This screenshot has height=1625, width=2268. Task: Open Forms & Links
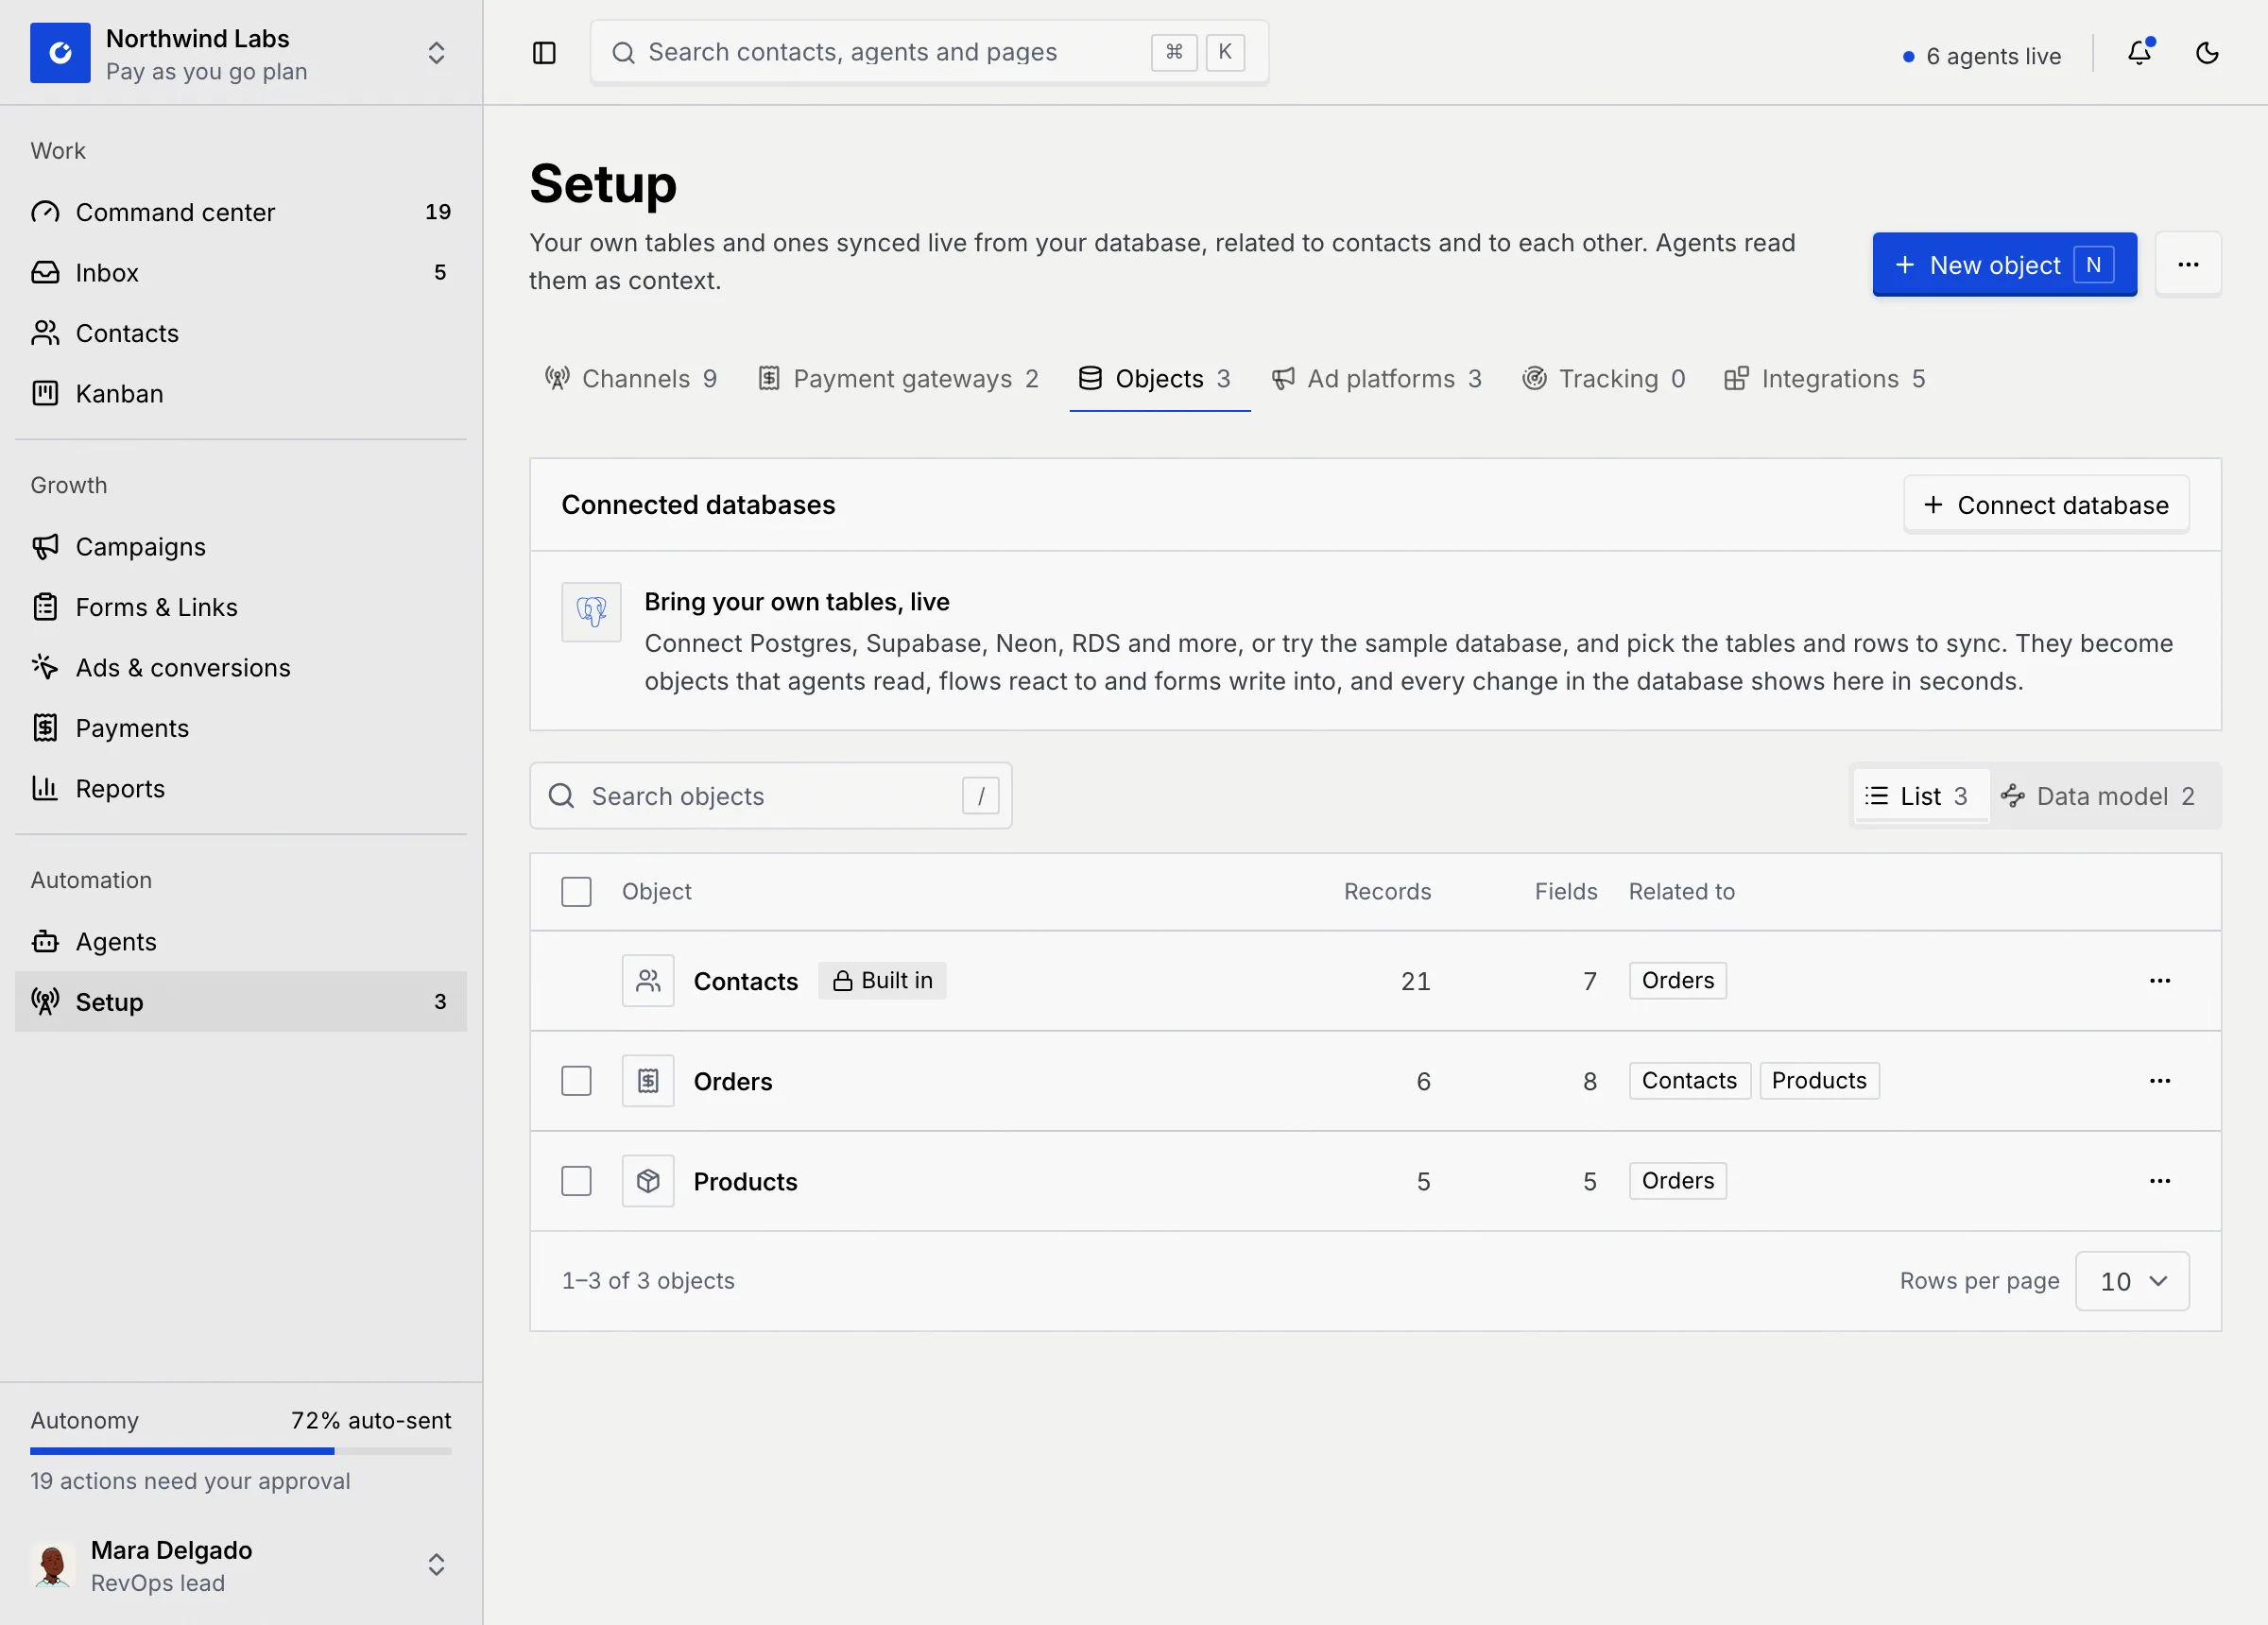(241, 607)
